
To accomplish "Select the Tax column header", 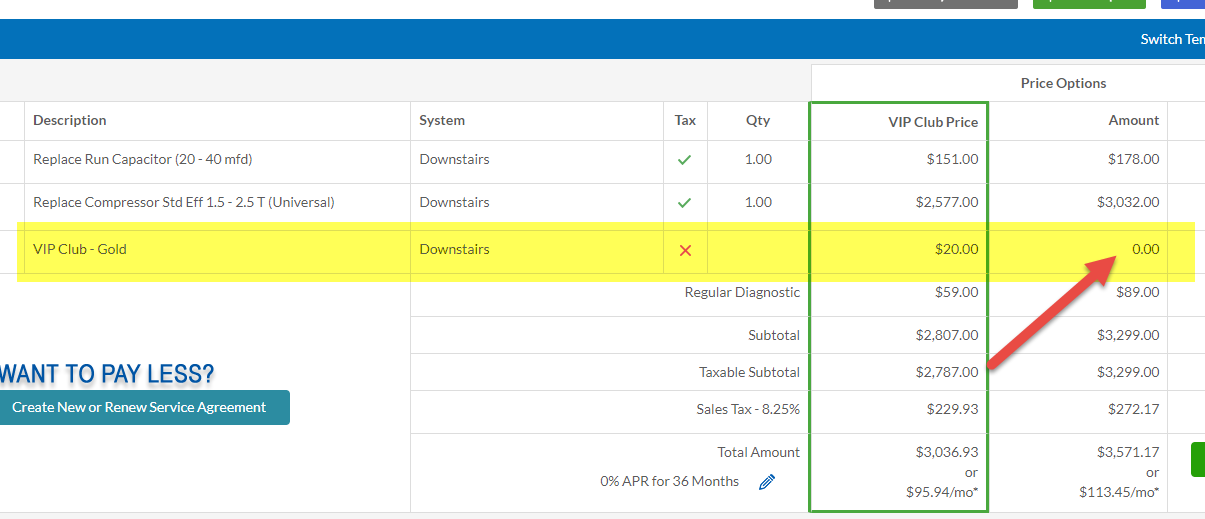I will click(685, 120).
